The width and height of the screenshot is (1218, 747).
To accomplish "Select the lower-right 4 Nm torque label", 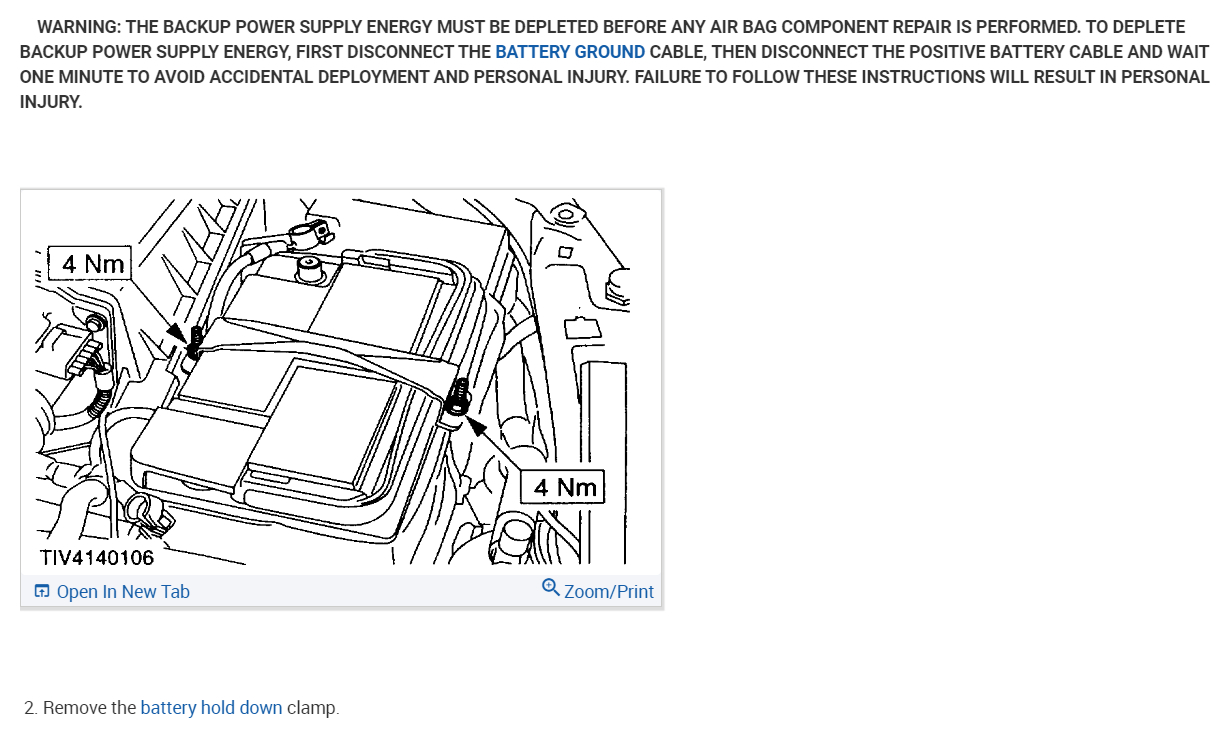I will tap(565, 487).
